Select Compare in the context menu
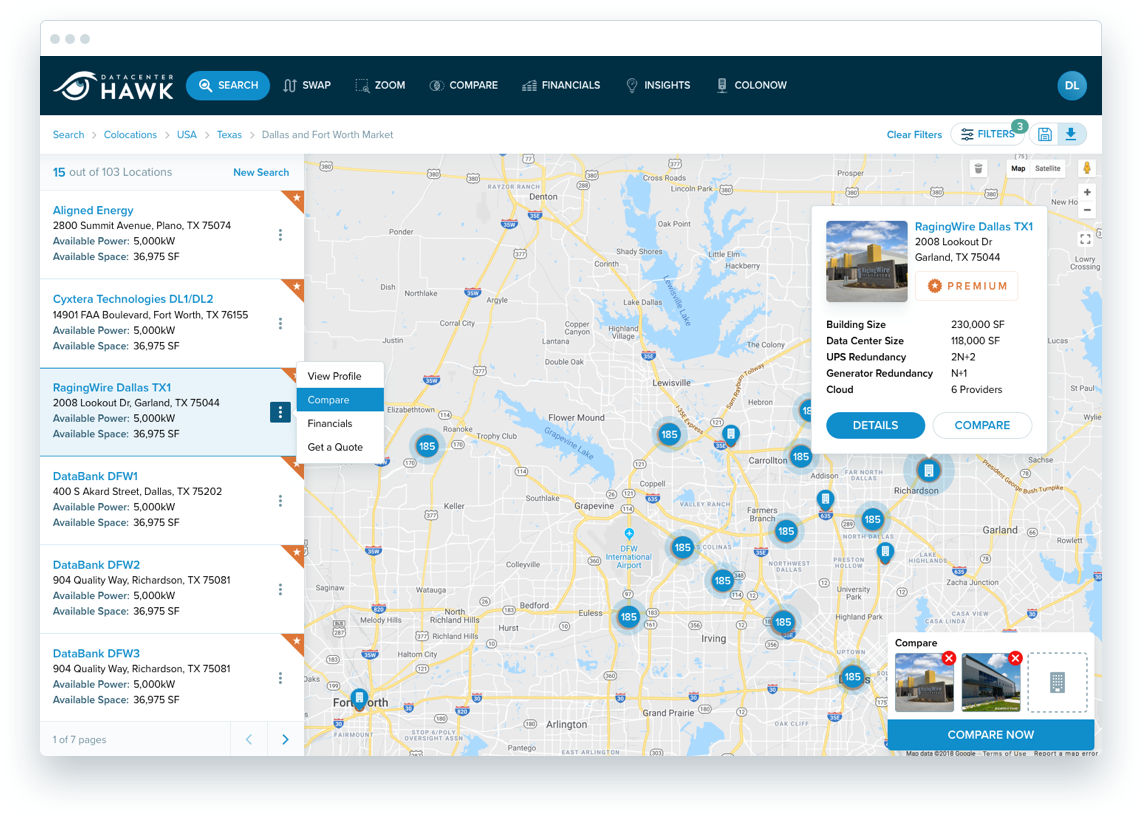 click(340, 400)
